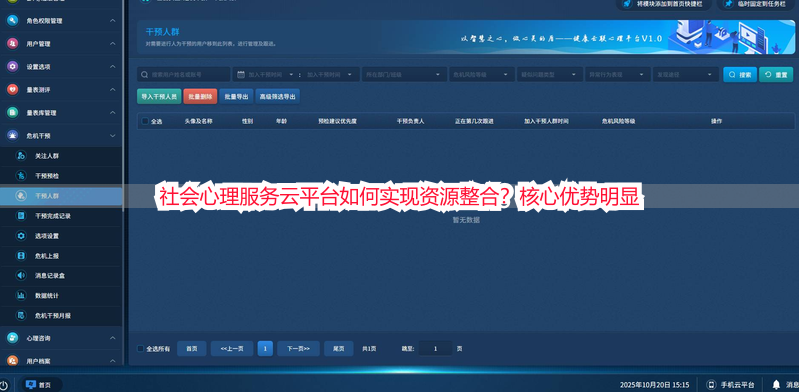Open 数据统计 menu item

pyautogui.click(x=61, y=295)
